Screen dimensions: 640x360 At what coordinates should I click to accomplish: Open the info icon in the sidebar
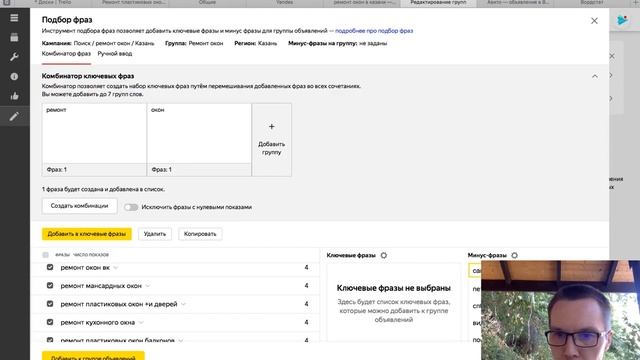tap(14, 76)
